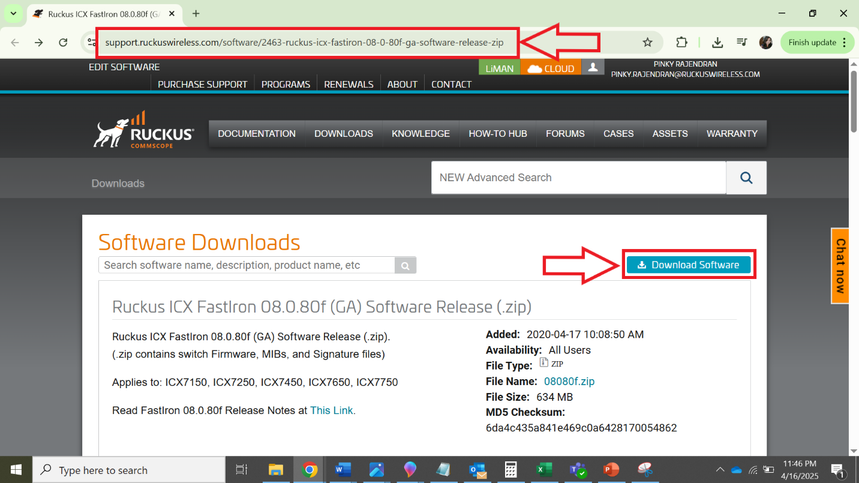Open the Finish update menu
This screenshot has width=859, height=483.
click(818, 43)
